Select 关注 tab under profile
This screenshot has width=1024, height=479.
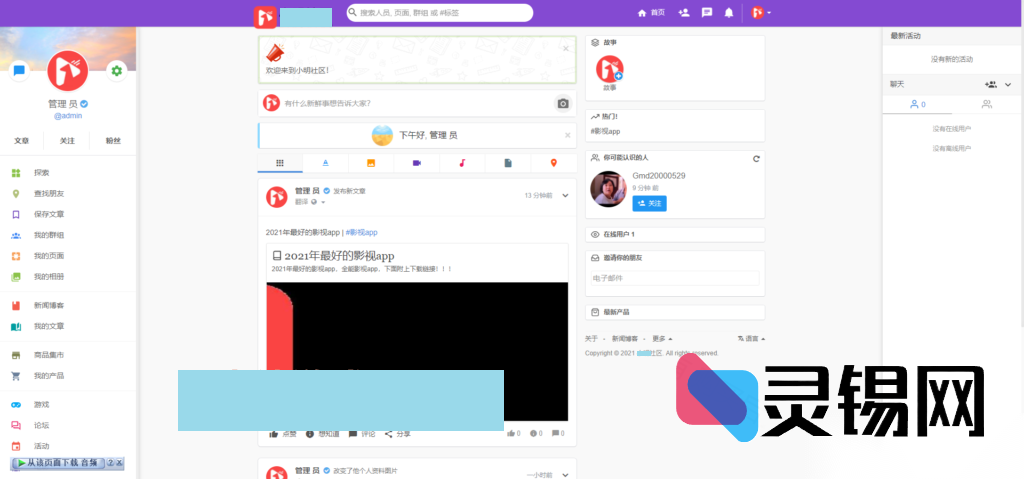click(x=67, y=140)
